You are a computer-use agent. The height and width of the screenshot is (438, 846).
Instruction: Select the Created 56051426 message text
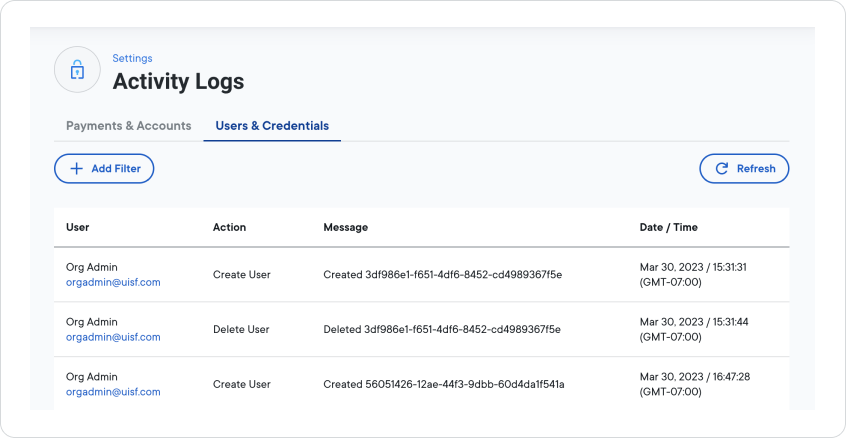click(444, 384)
